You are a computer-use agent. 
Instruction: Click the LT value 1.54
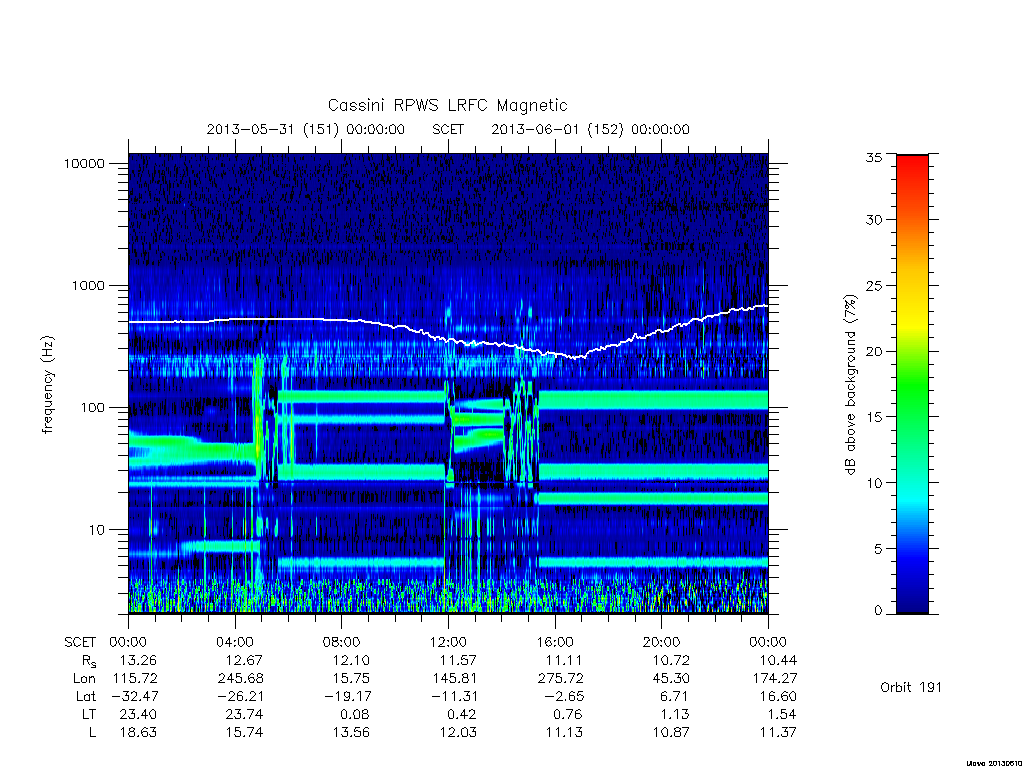tap(782, 715)
